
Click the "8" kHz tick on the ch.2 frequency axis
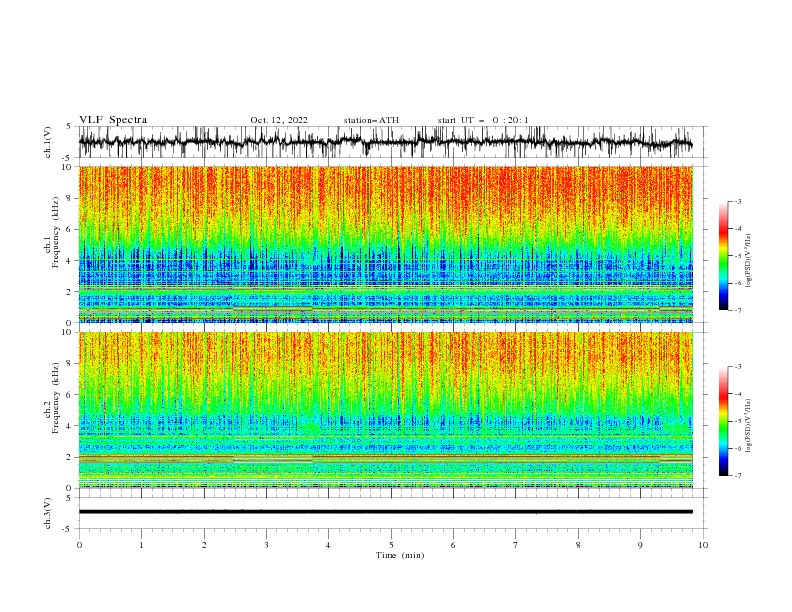pos(69,364)
